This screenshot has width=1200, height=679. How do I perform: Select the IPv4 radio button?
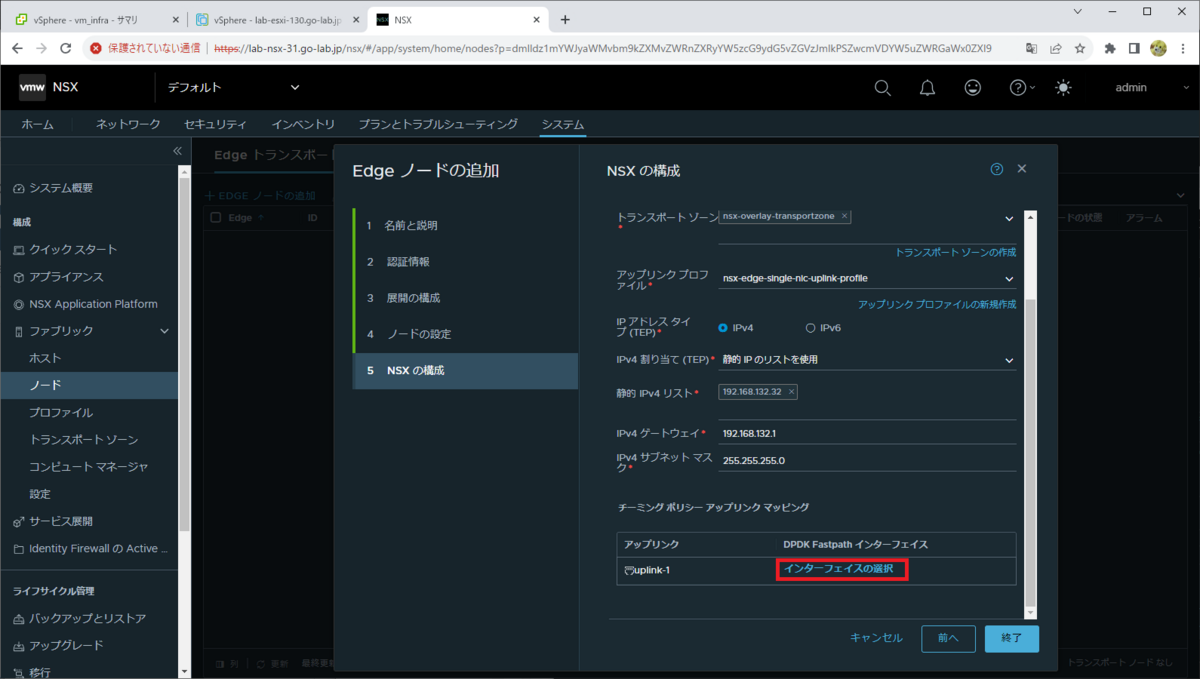point(723,328)
